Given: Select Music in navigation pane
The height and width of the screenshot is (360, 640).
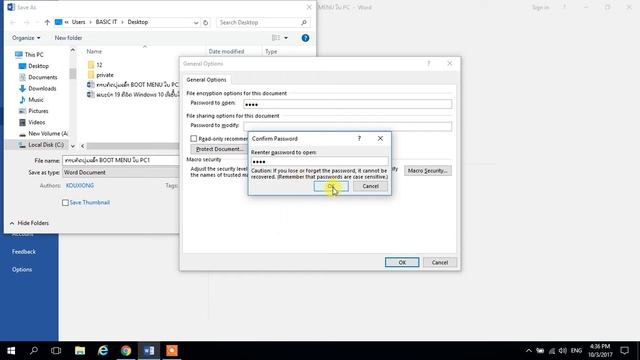Looking at the screenshot, I should pos(31,100).
